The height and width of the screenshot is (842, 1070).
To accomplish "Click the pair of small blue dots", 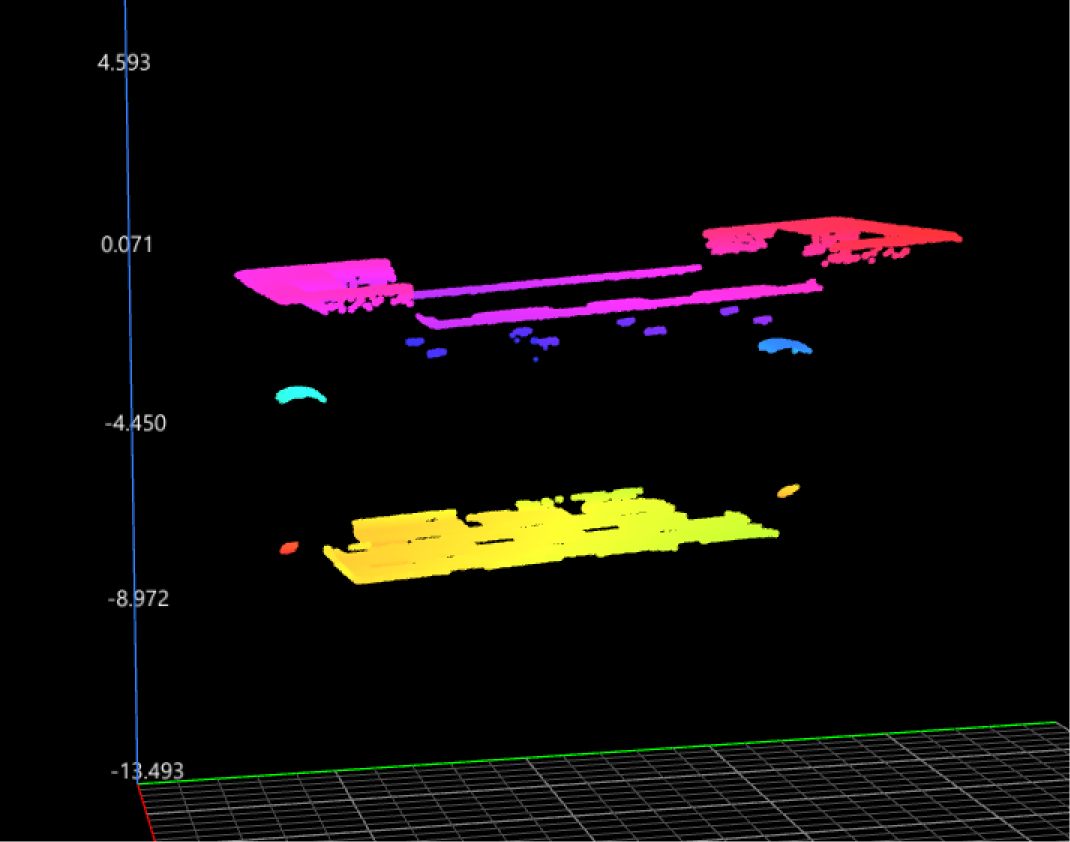I will click(x=426, y=347).
